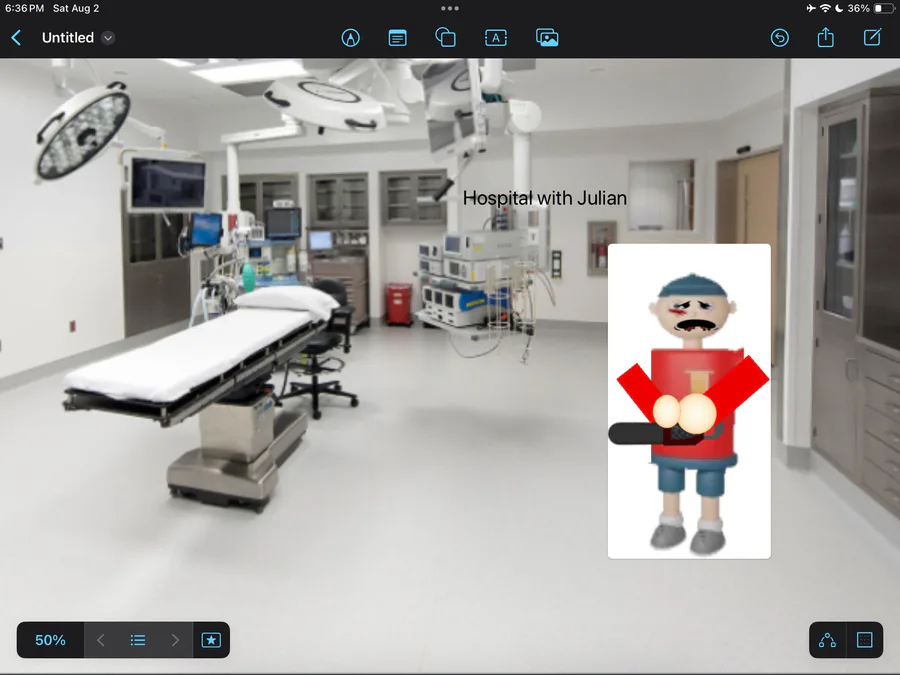Screen dimensions: 900x675
Task: Show the scenes list
Action: [x=138, y=640]
